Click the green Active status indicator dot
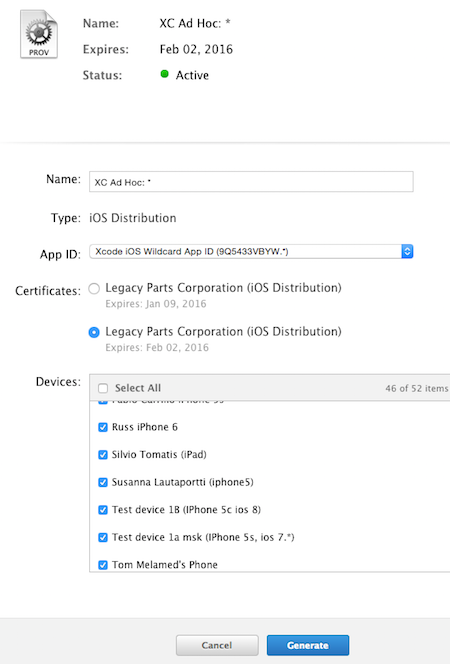The height and width of the screenshot is (664, 450). tap(165, 74)
